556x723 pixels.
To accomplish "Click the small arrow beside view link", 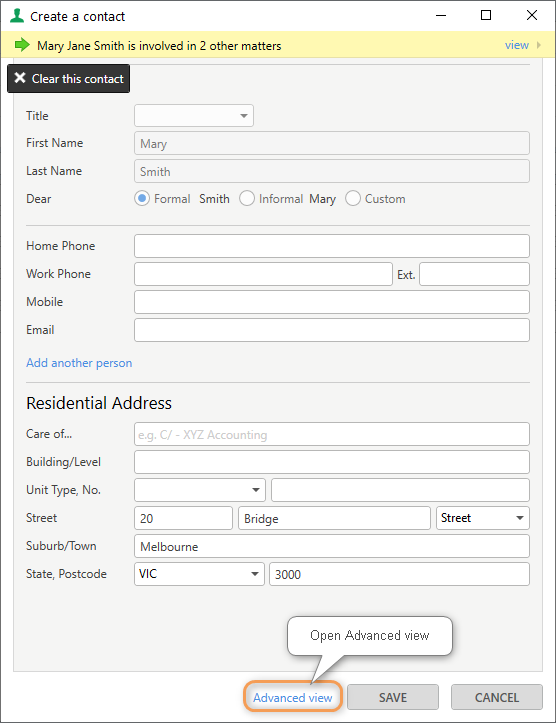I will pos(538,45).
